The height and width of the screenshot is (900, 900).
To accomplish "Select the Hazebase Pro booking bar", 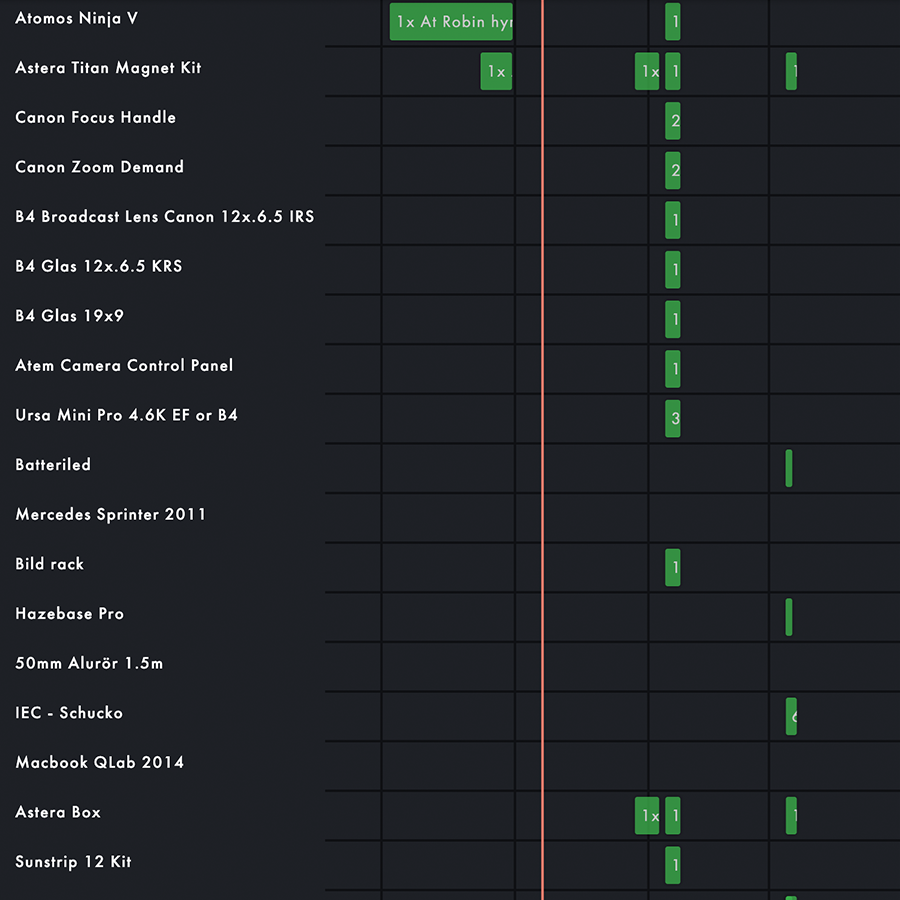I will click(x=789, y=617).
